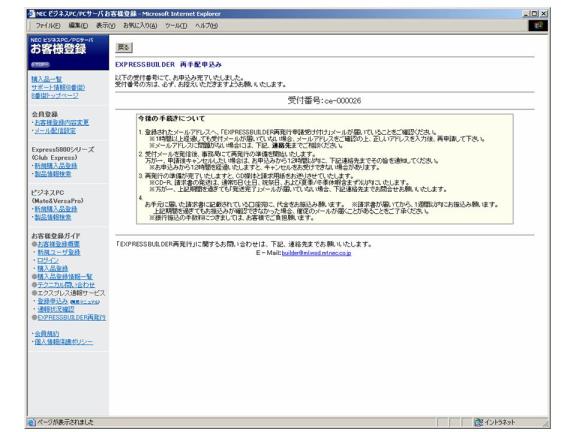Open 登録申込み link
The width and height of the screenshot is (576, 432).
[53, 301]
